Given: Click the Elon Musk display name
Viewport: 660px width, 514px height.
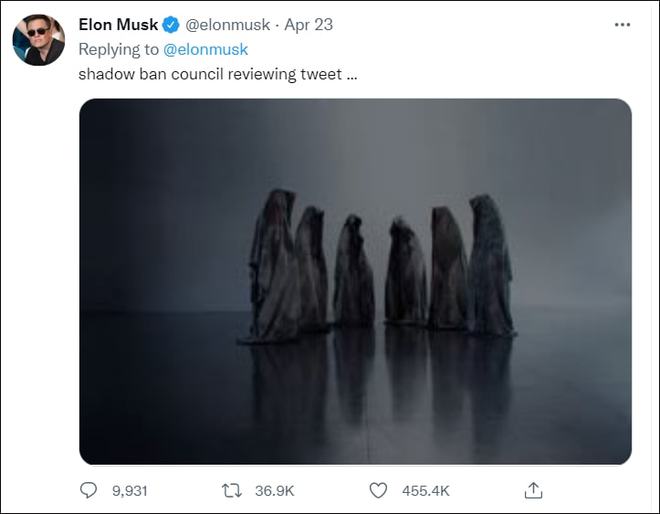Looking at the screenshot, I should tap(118, 25).
